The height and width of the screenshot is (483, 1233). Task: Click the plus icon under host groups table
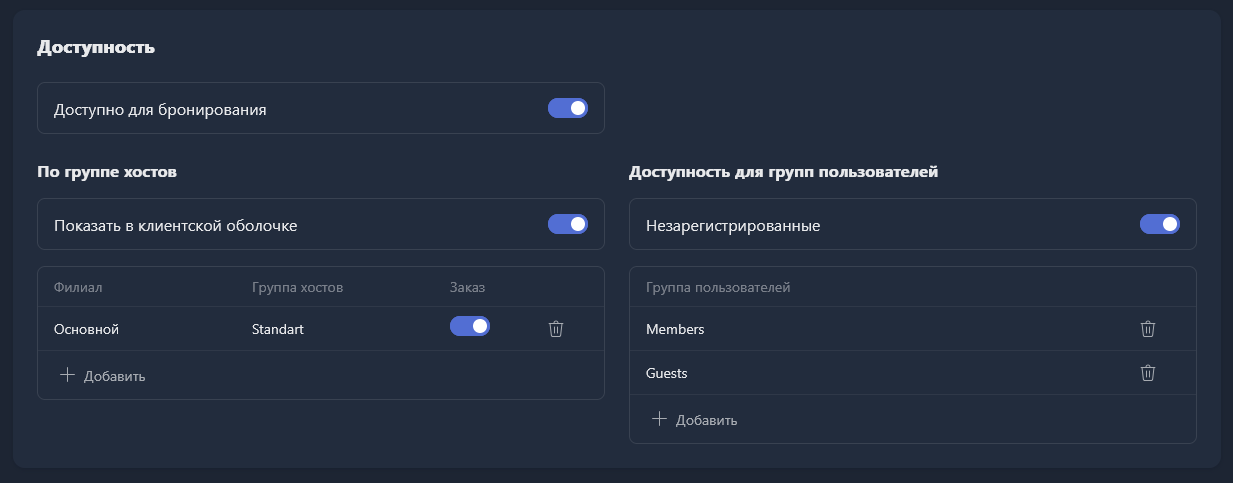tap(67, 375)
